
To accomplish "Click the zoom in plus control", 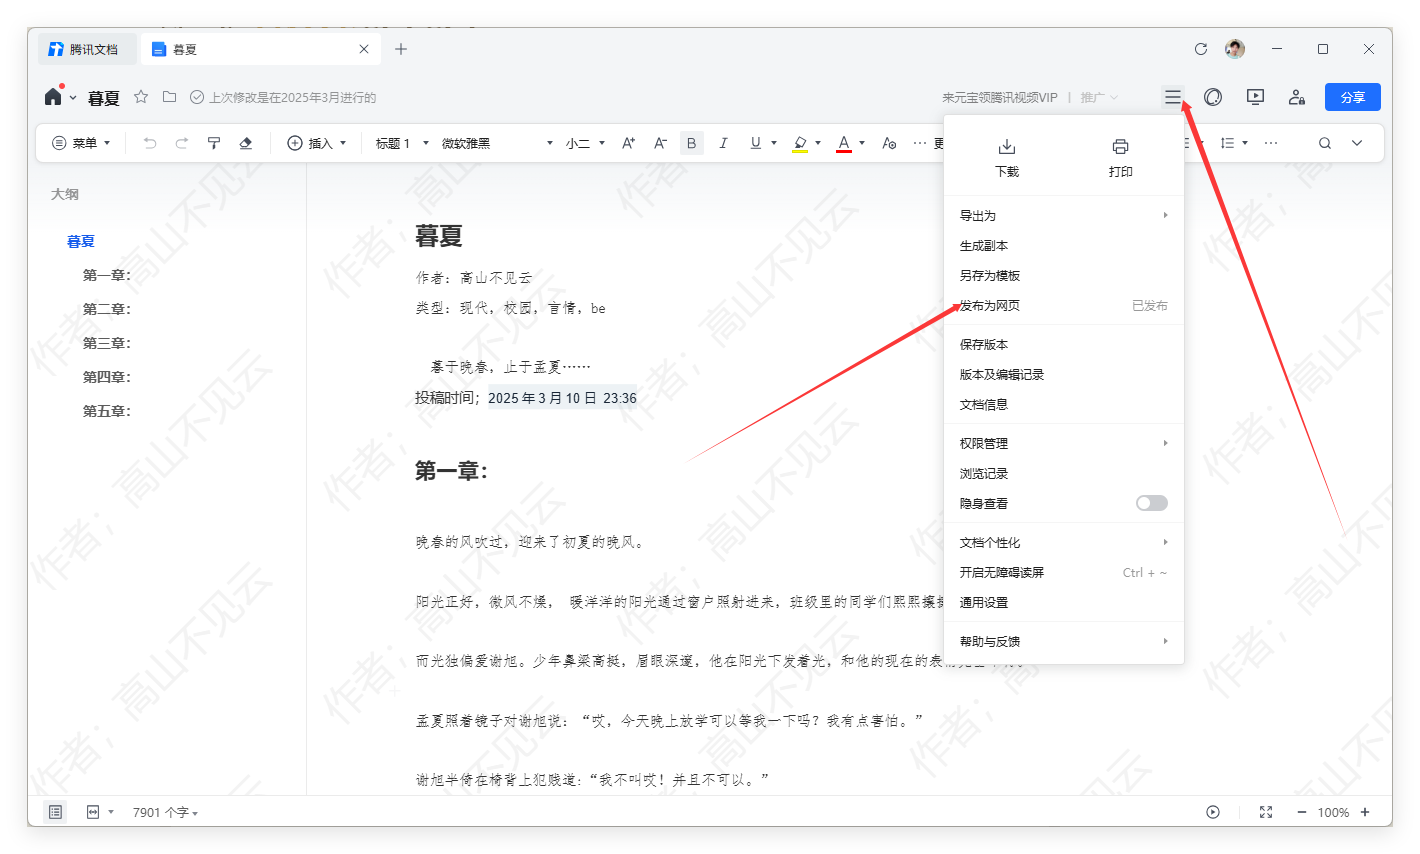I will pos(1366,811).
